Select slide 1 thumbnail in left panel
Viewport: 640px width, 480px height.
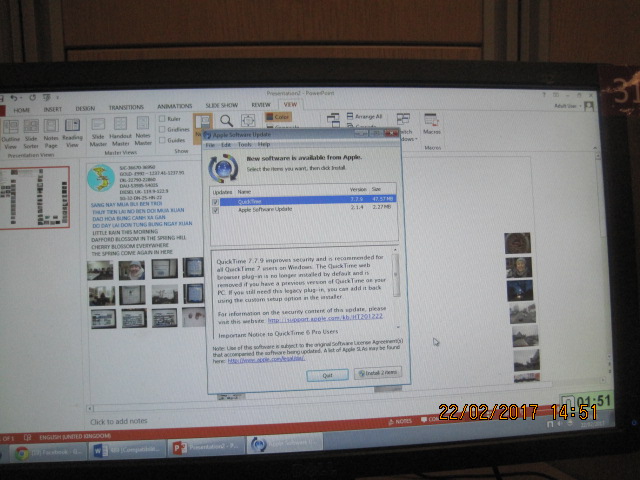[34, 198]
